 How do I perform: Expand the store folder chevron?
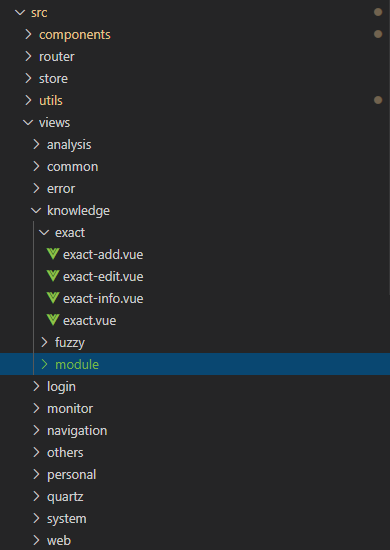pyautogui.click(x=28, y=78)
